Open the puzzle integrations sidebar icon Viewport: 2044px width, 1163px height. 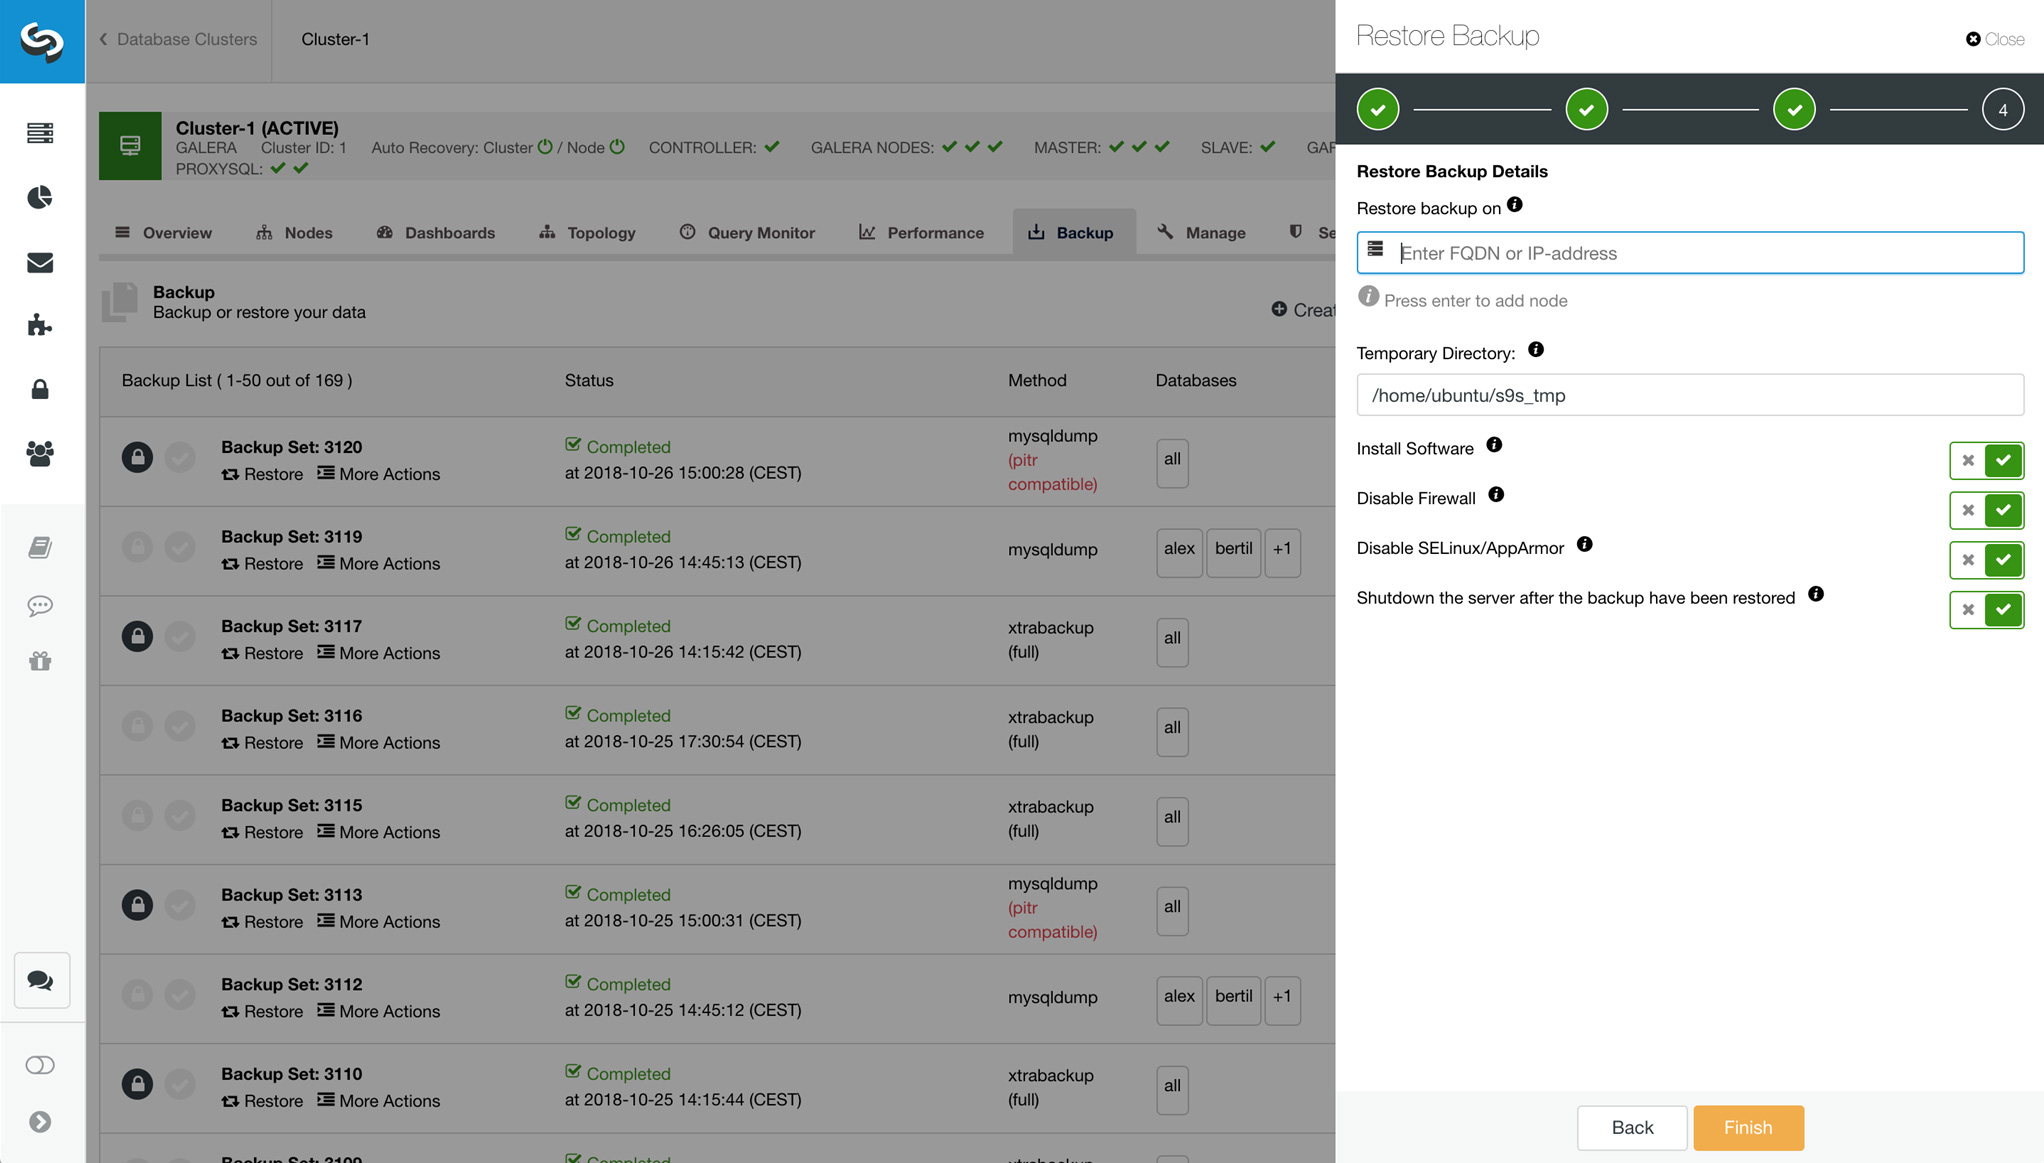pos(40,325)
